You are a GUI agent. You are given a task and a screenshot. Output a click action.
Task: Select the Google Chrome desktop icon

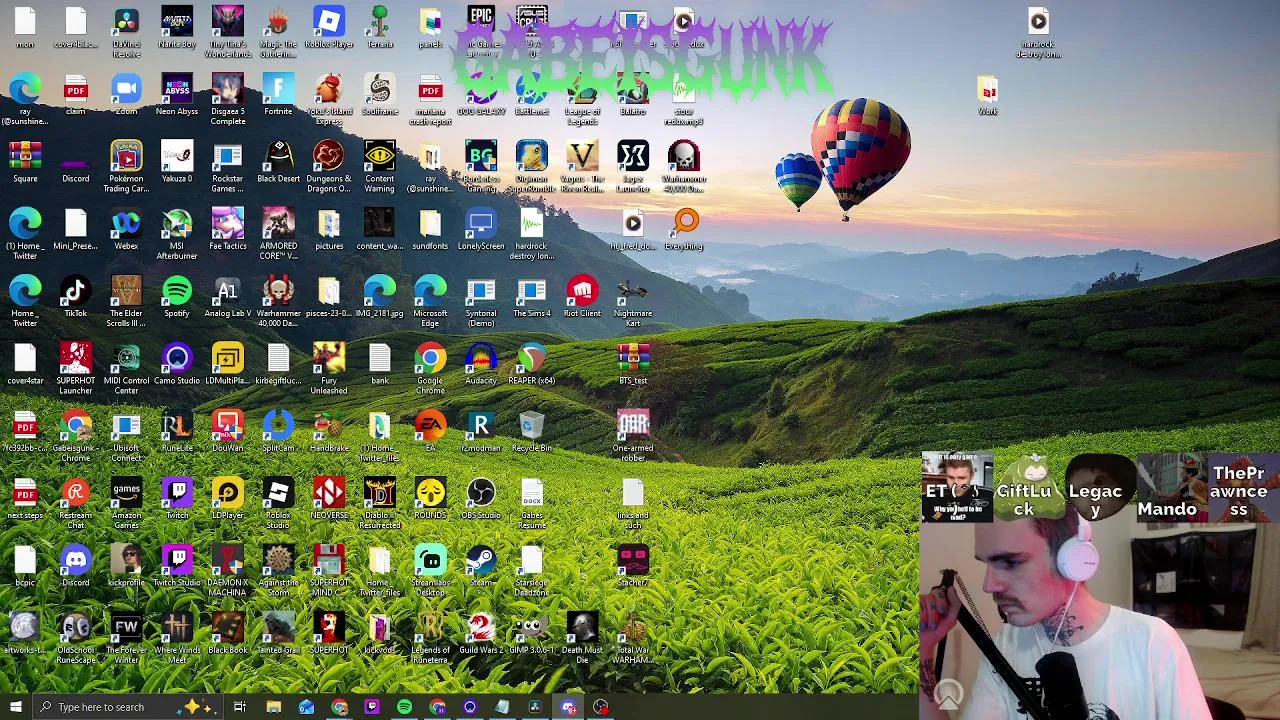click(x=430, y=369)
